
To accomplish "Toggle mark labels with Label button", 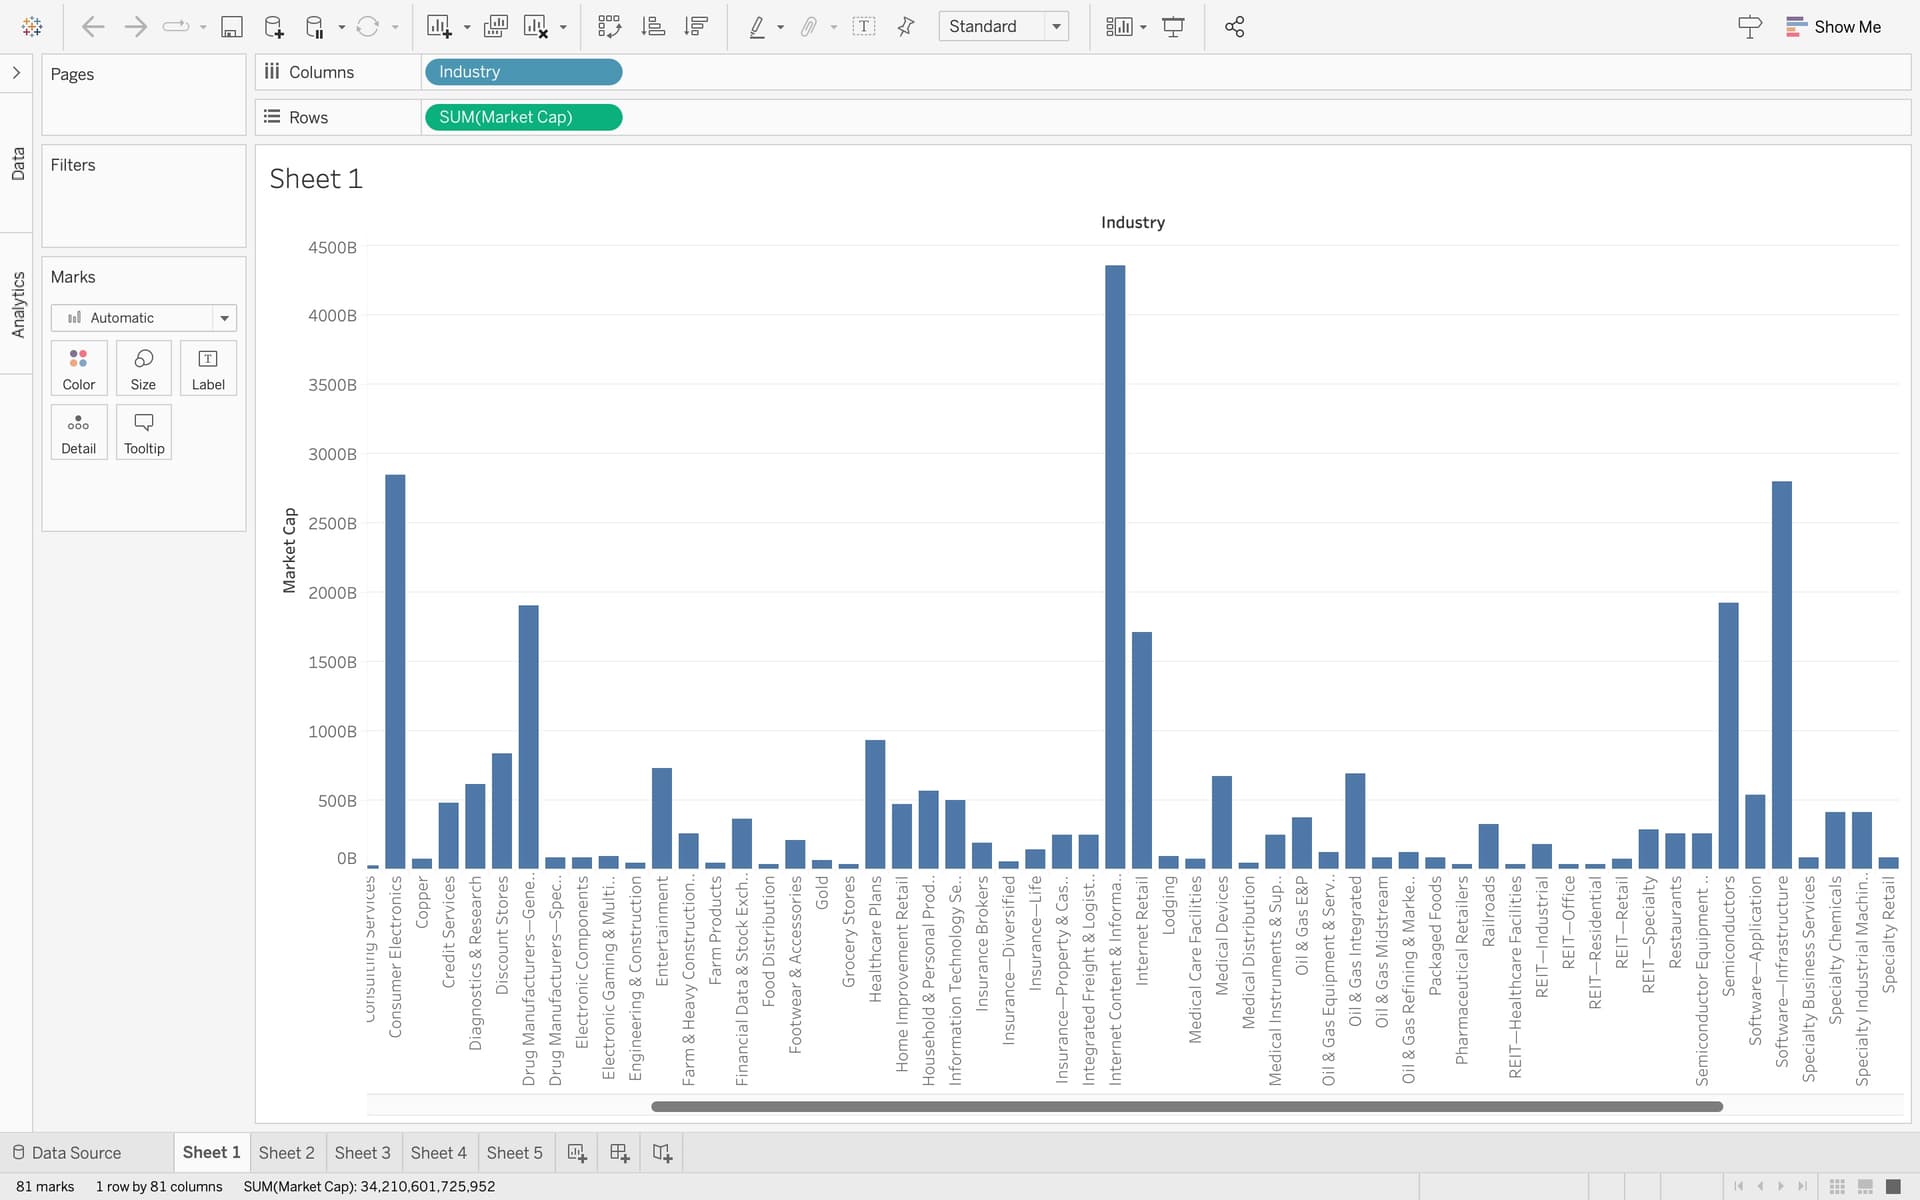I will click(208, 368).
